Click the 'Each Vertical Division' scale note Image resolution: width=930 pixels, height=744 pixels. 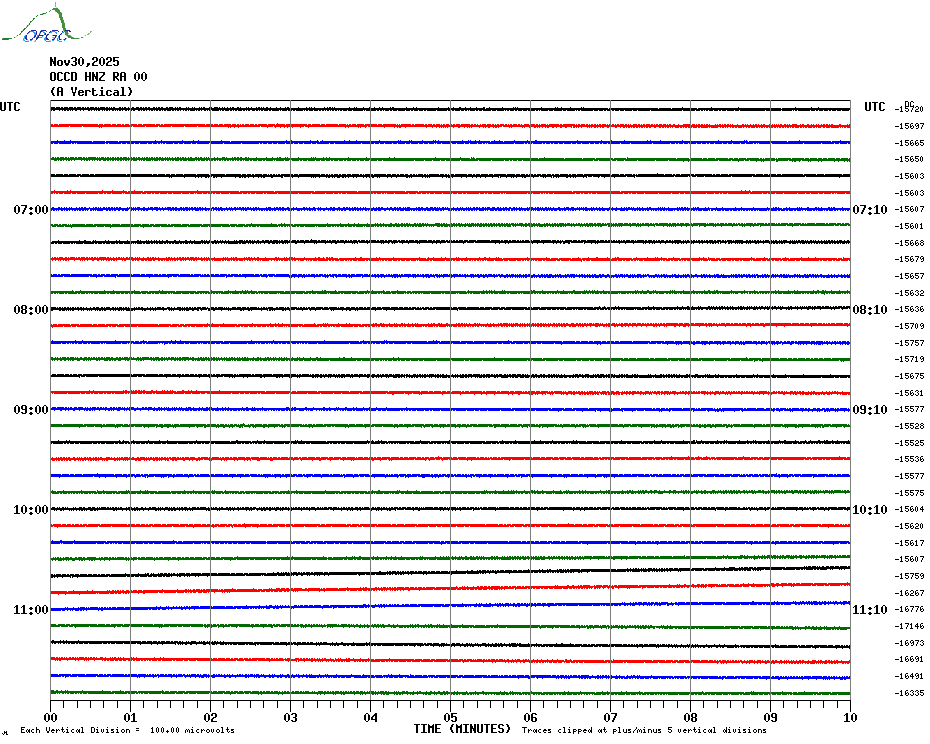tap(127, 730)
